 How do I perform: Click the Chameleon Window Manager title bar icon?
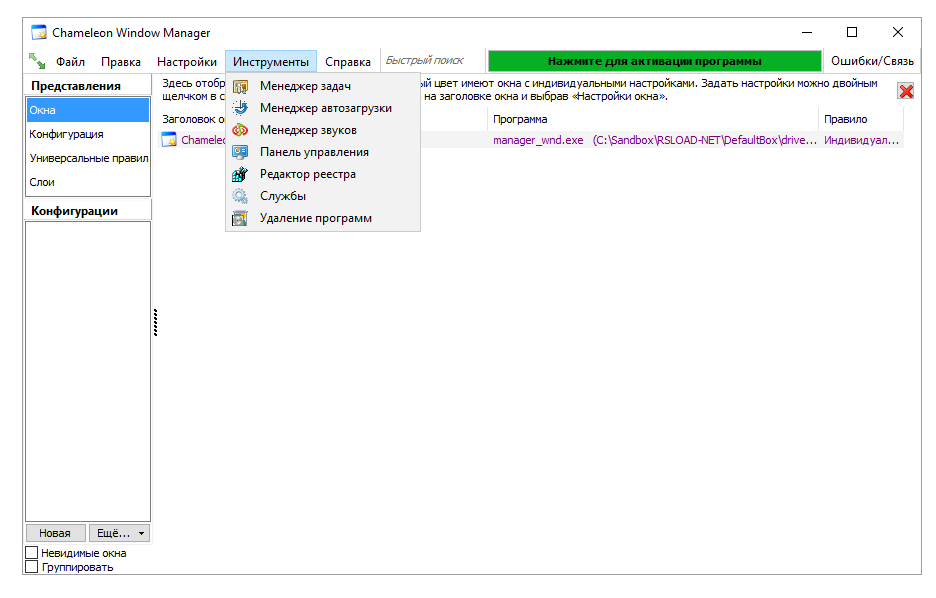(x=39, y=32)
